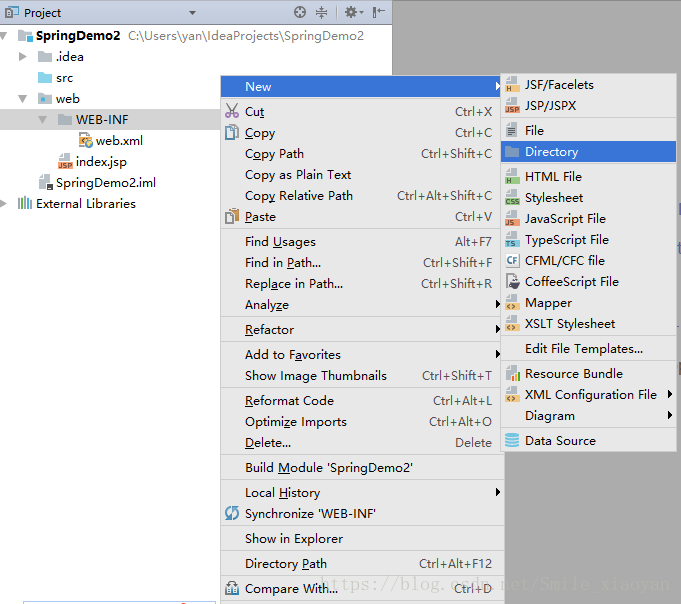Click the Compare With icon
The width and height of the screenshot is (681, 604).
click(232, 588)
